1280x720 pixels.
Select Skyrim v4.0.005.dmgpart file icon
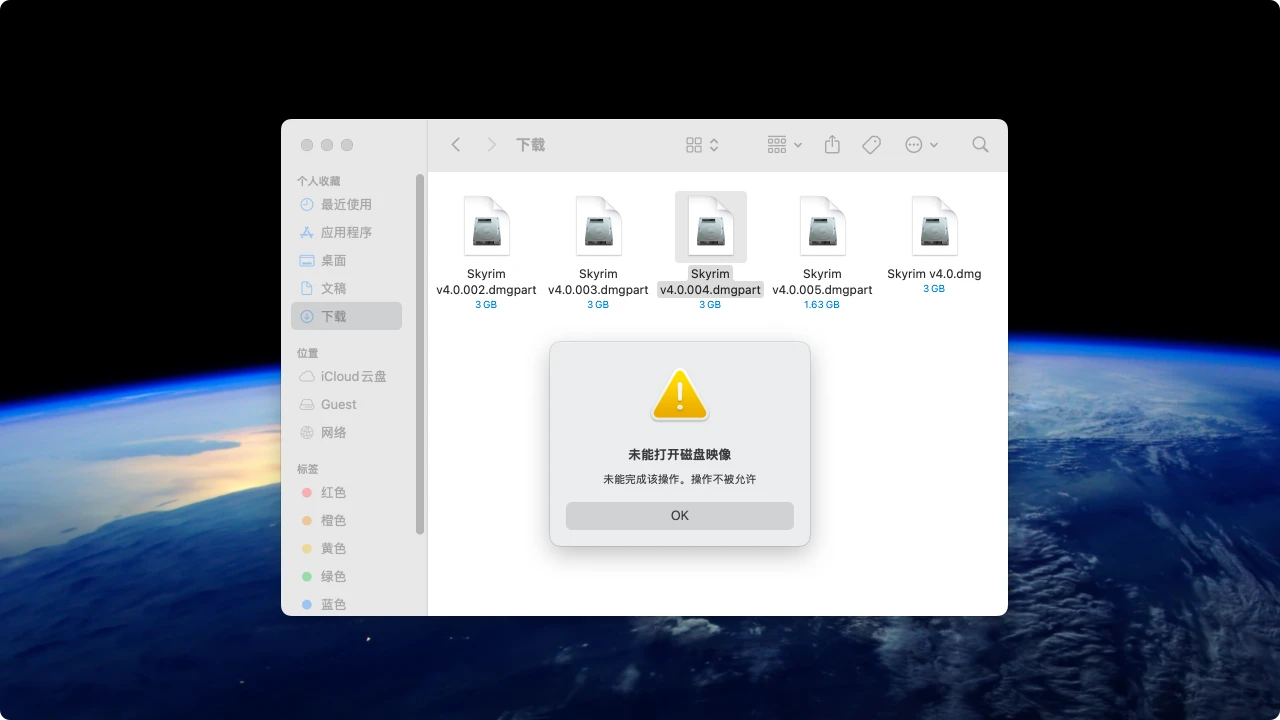coord(823,226)
